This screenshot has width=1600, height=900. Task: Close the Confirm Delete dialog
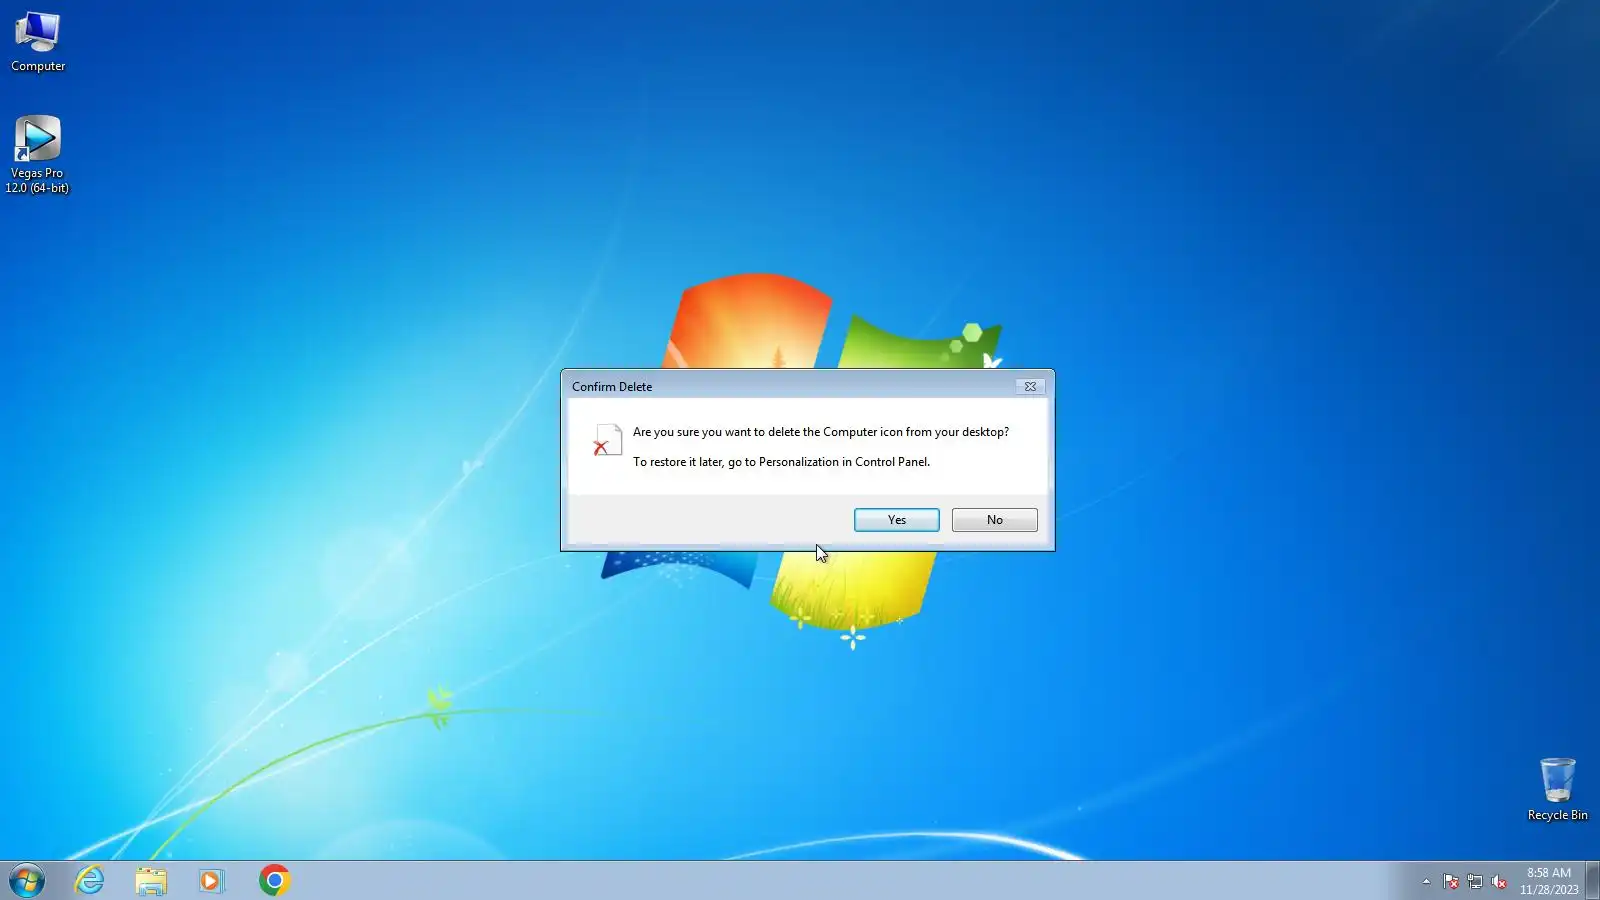(x=1030, y=386)
